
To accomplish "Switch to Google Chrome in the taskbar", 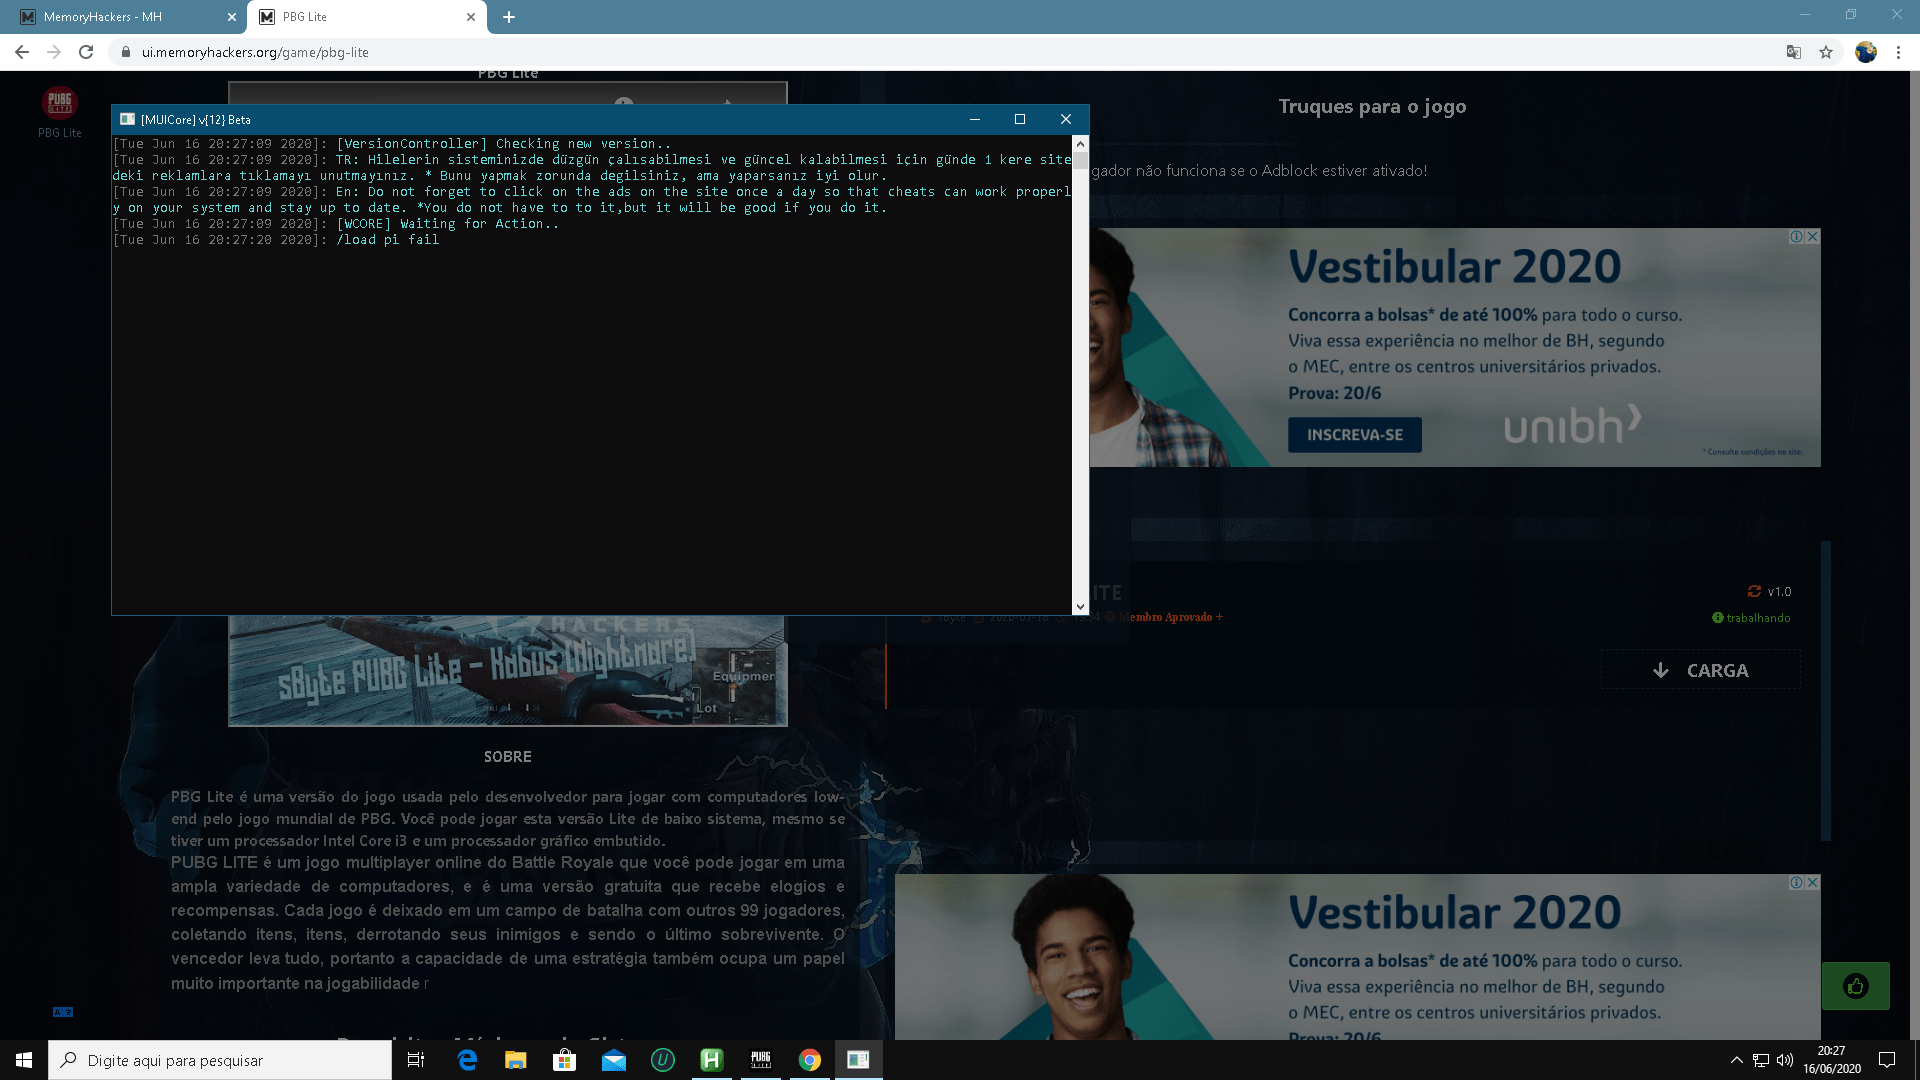I will (810, 1060).
